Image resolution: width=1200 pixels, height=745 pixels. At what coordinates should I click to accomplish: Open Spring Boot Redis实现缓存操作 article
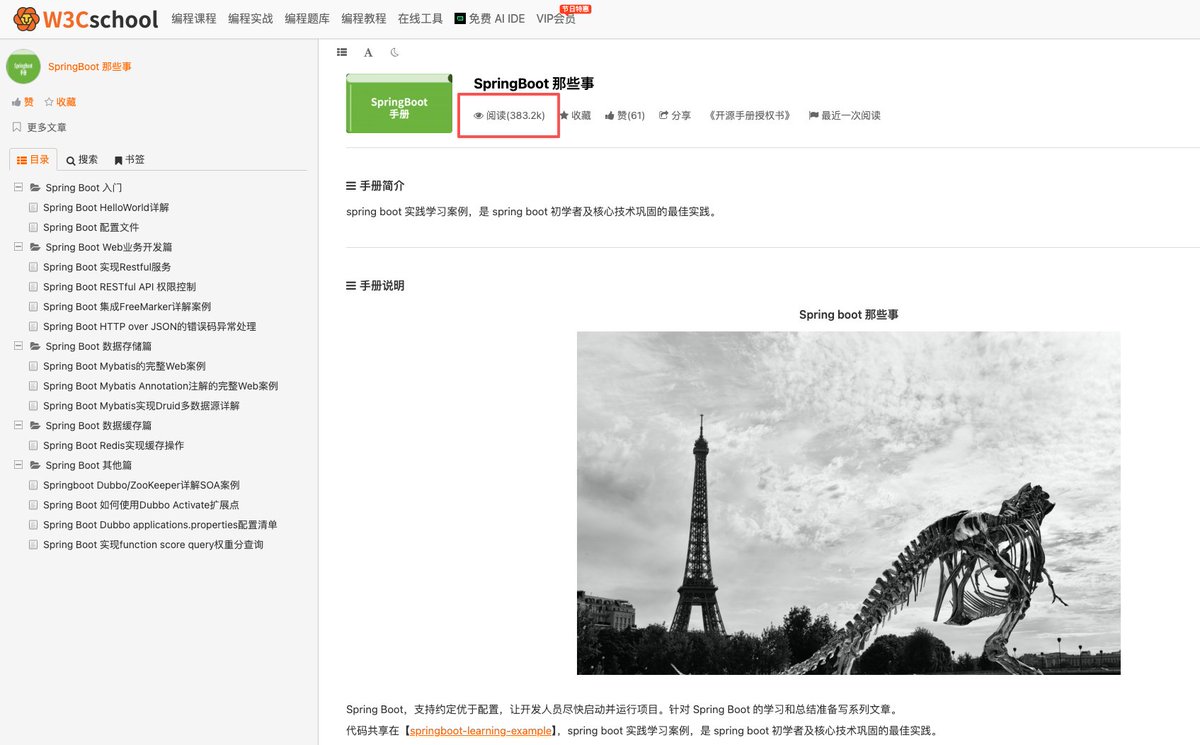point(113,446)
